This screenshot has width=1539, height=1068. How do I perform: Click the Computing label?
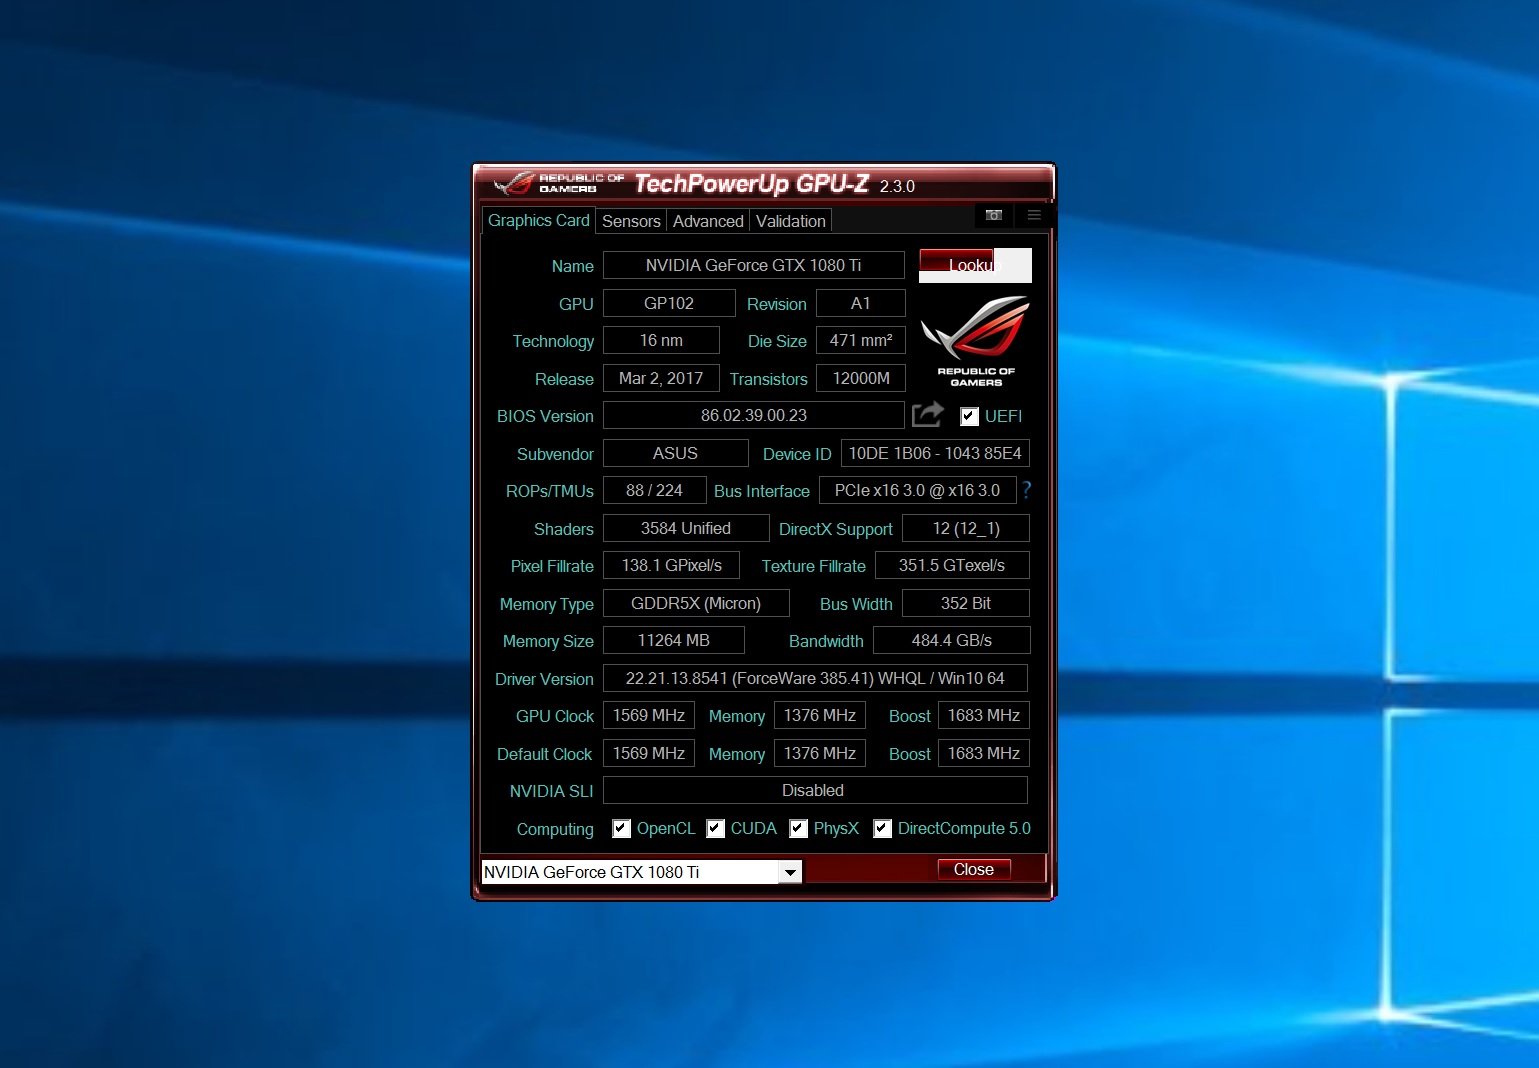[555, 829]
